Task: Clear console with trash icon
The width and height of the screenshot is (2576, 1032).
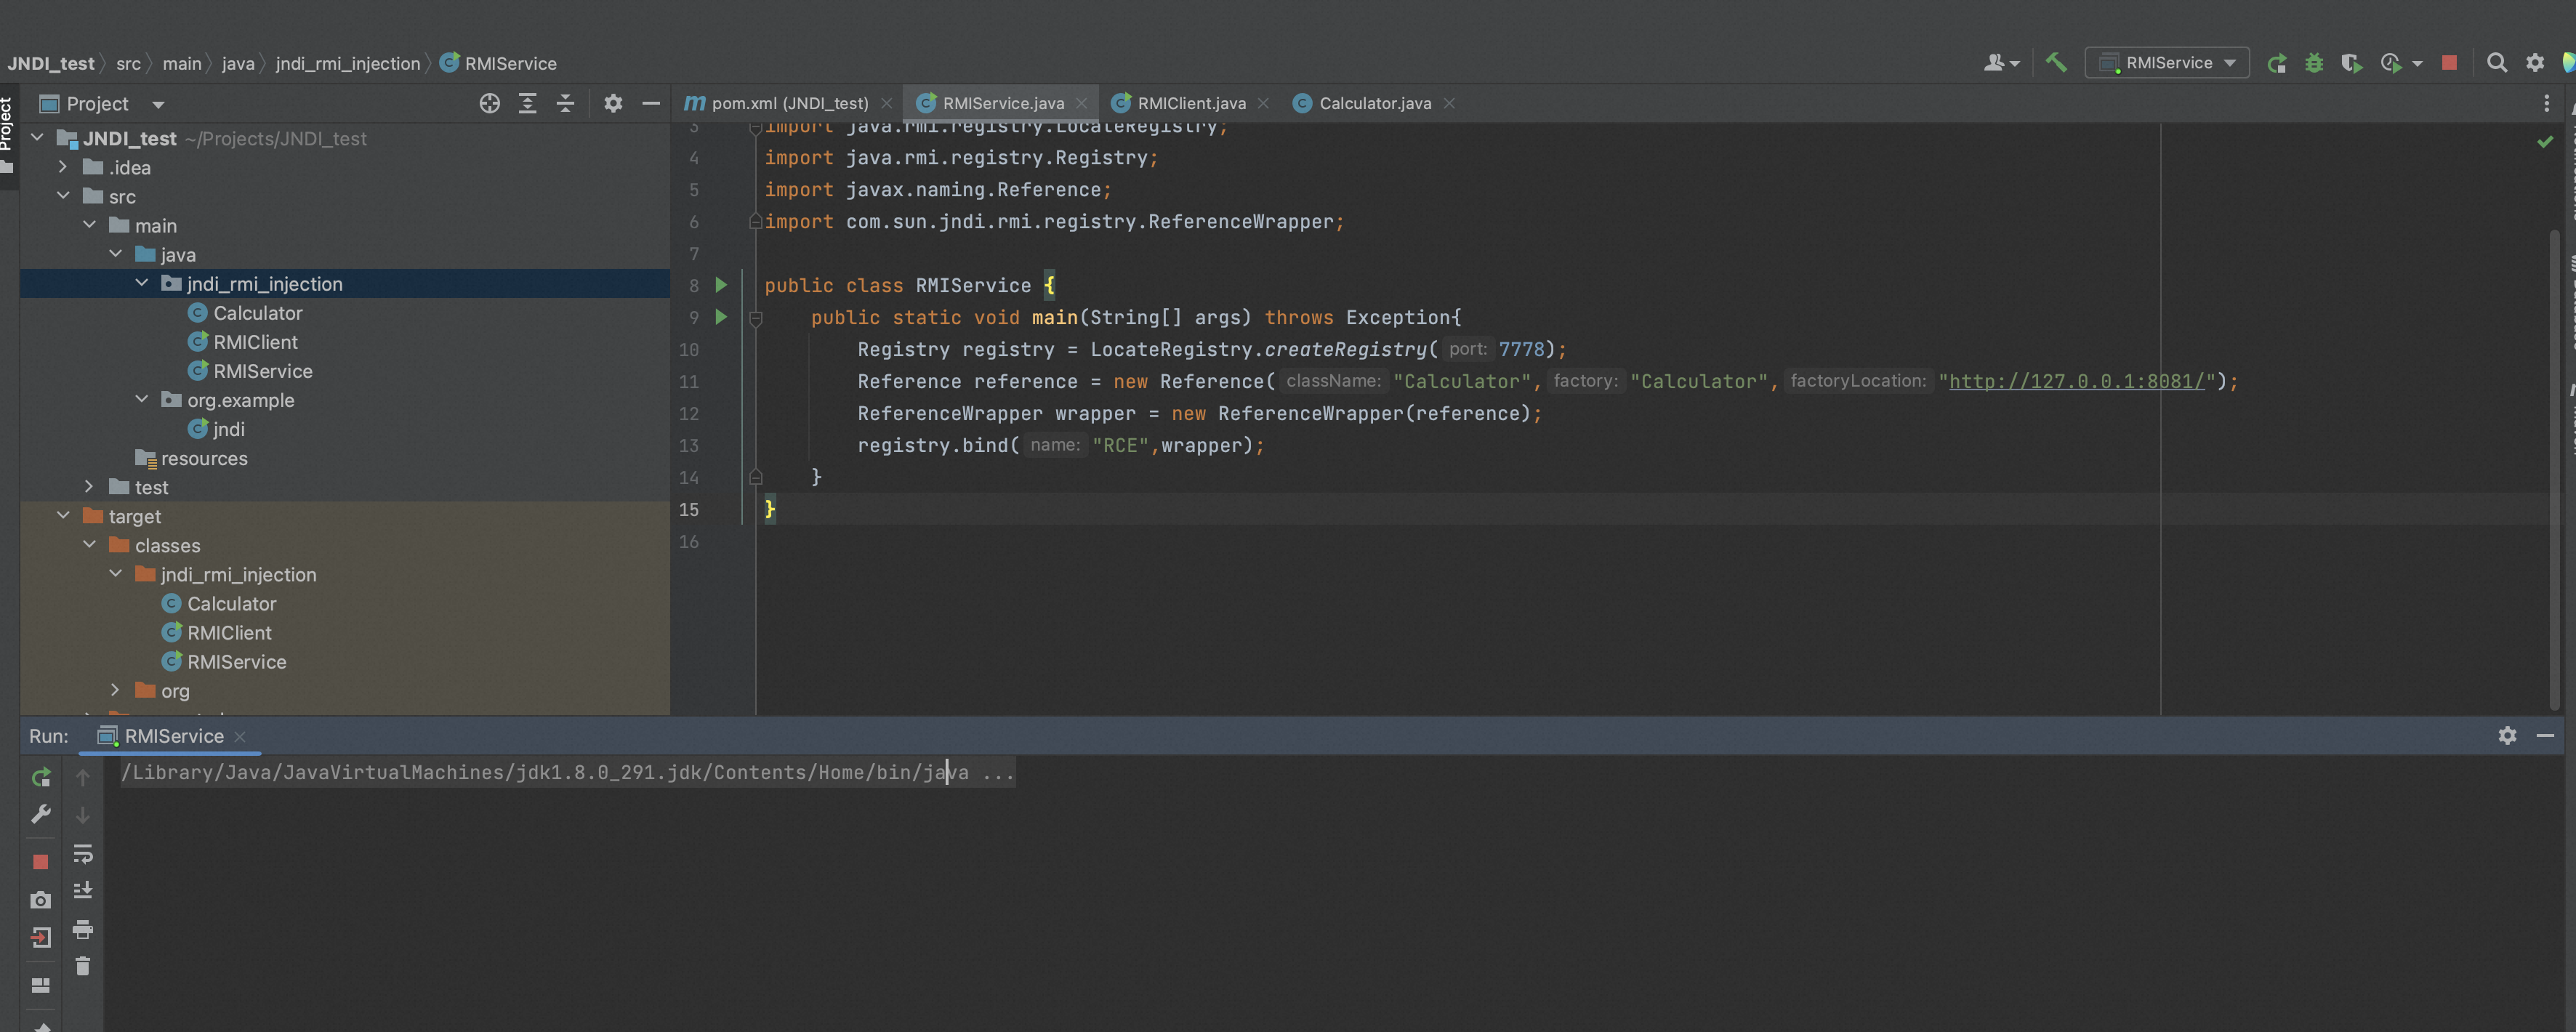Action: tap(83, 966)
